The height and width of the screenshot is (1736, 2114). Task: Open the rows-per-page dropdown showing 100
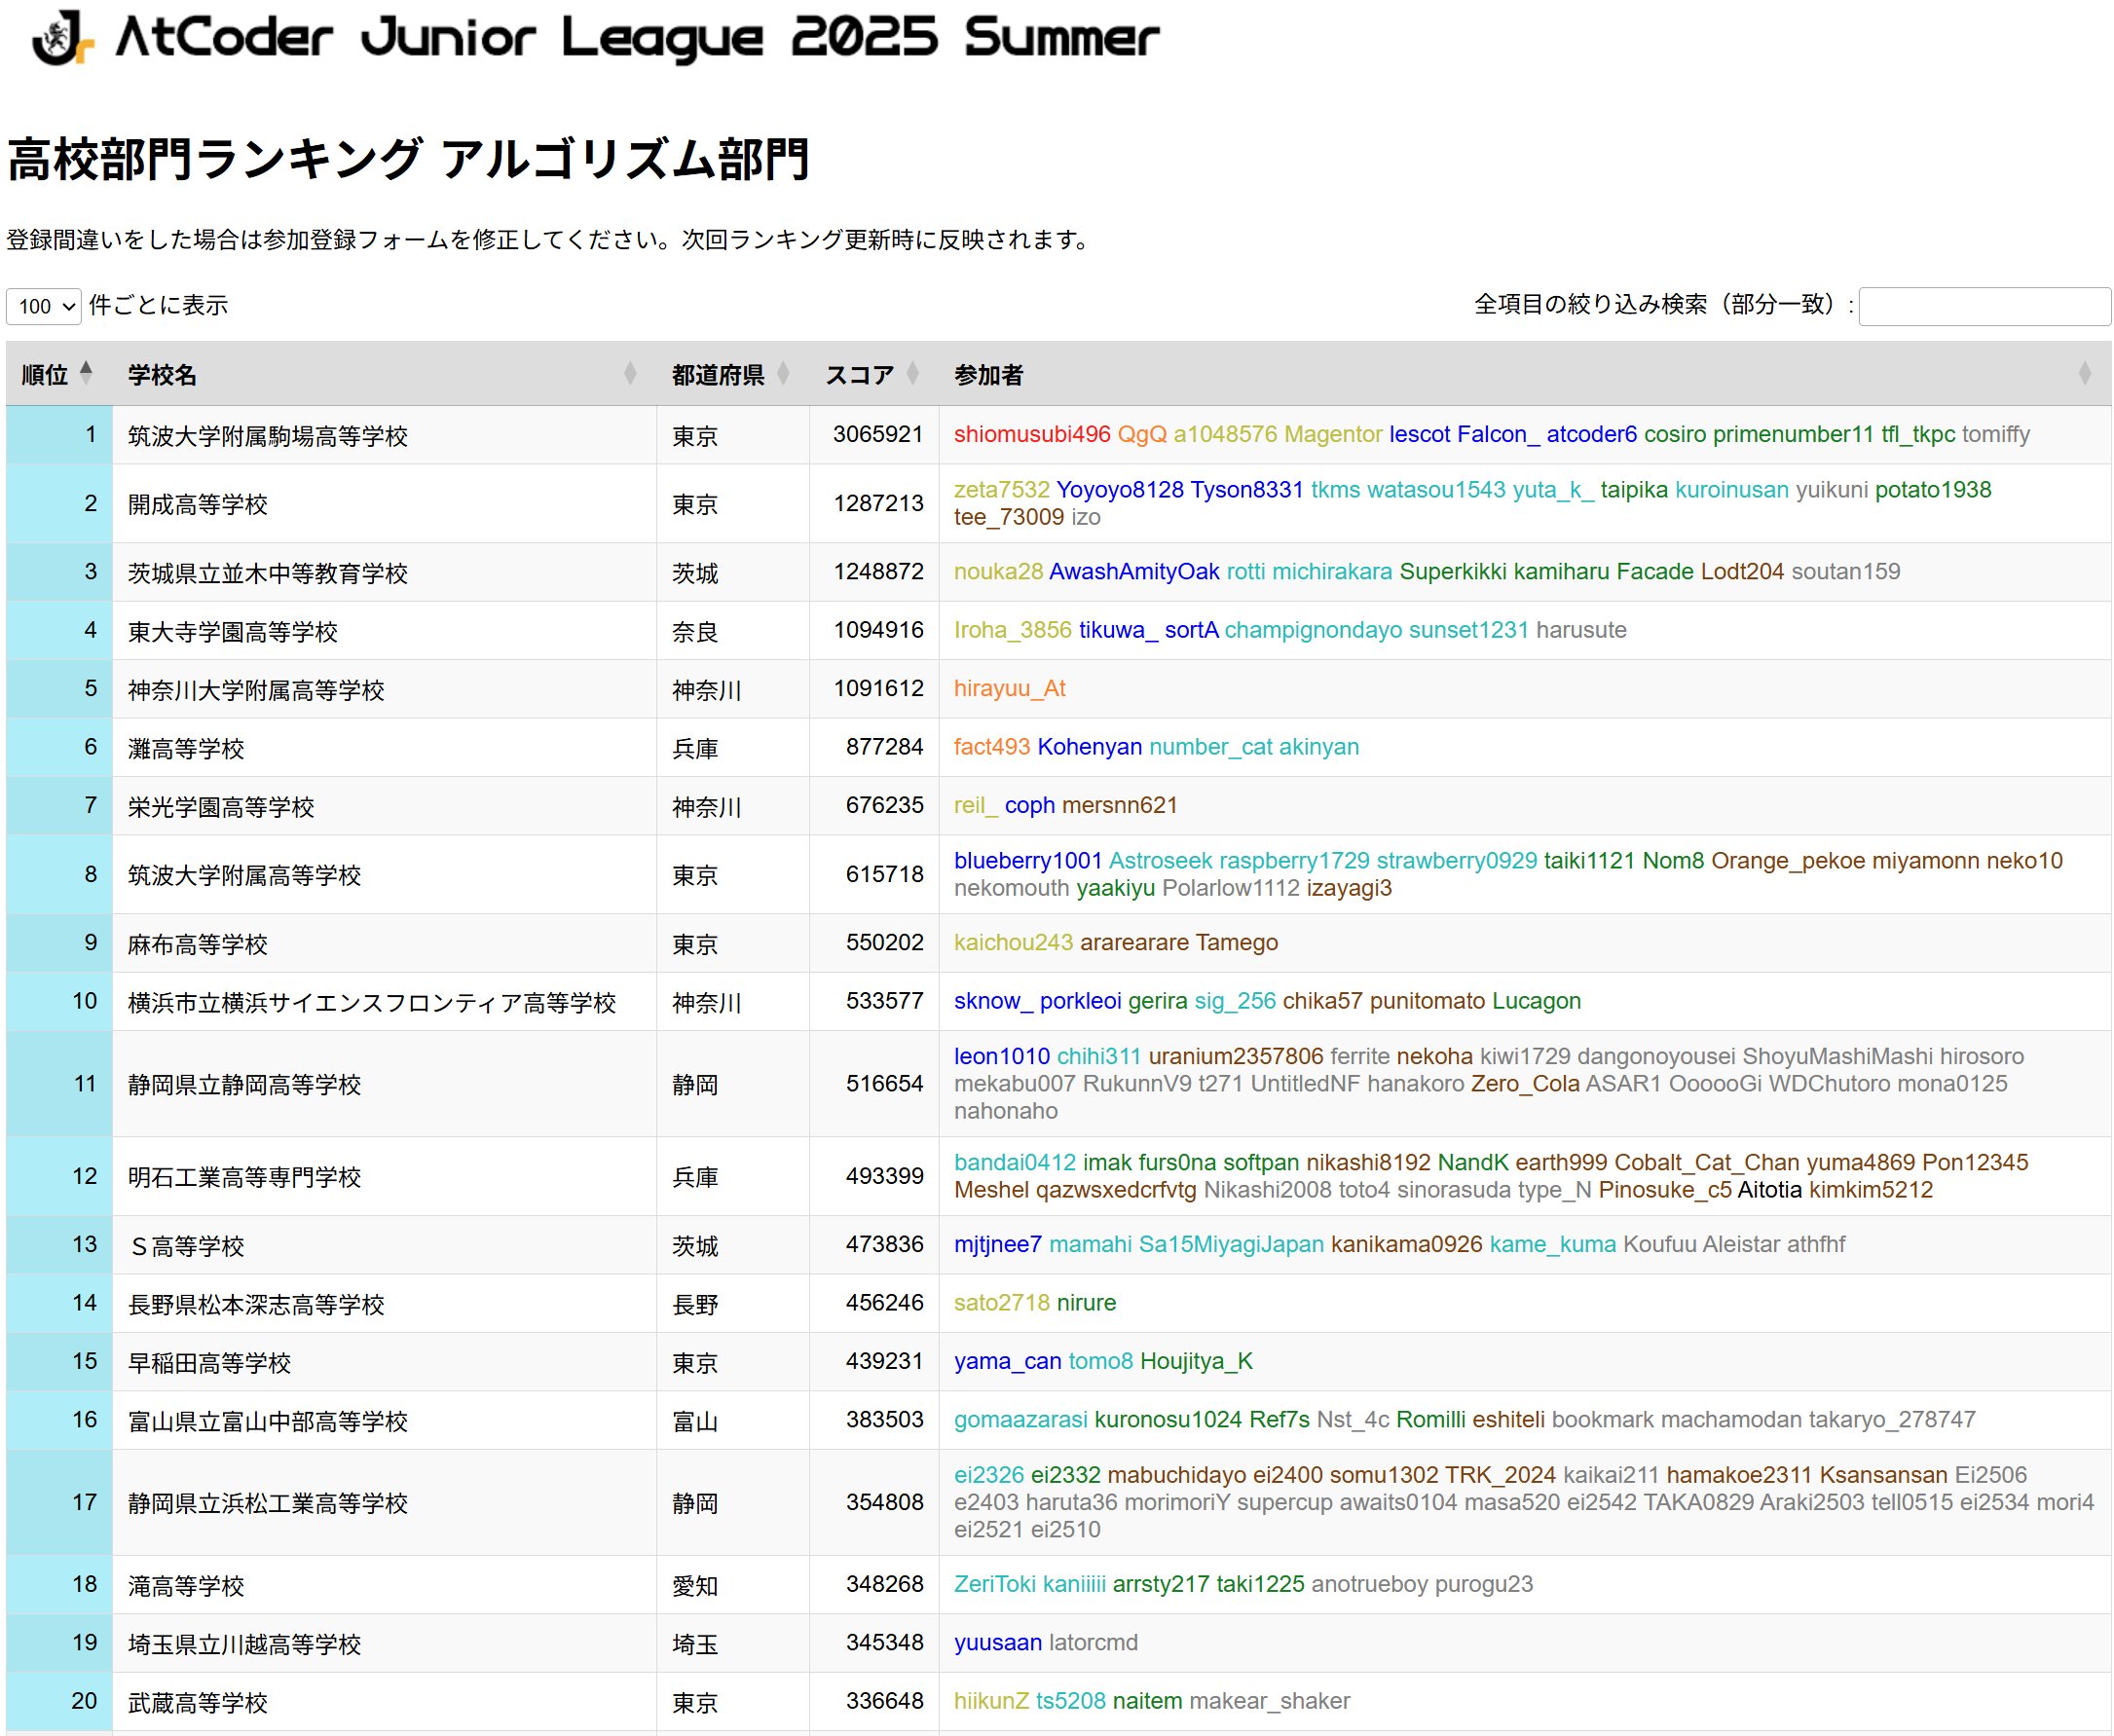pyautogui.click(x=42, y=307)
